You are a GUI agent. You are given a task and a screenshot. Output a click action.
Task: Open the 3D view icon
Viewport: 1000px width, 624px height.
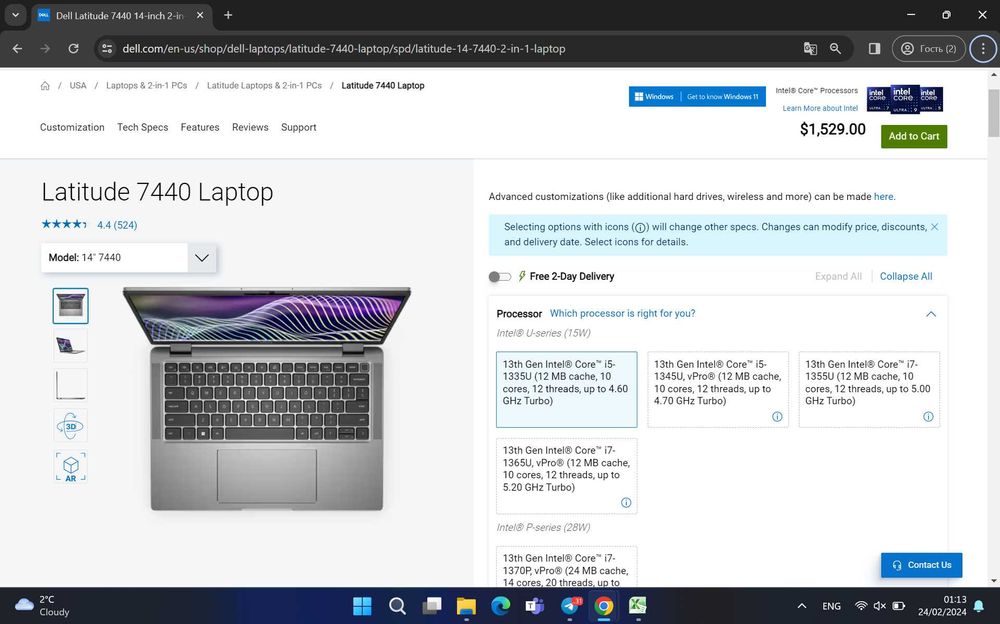pos(70,426)
